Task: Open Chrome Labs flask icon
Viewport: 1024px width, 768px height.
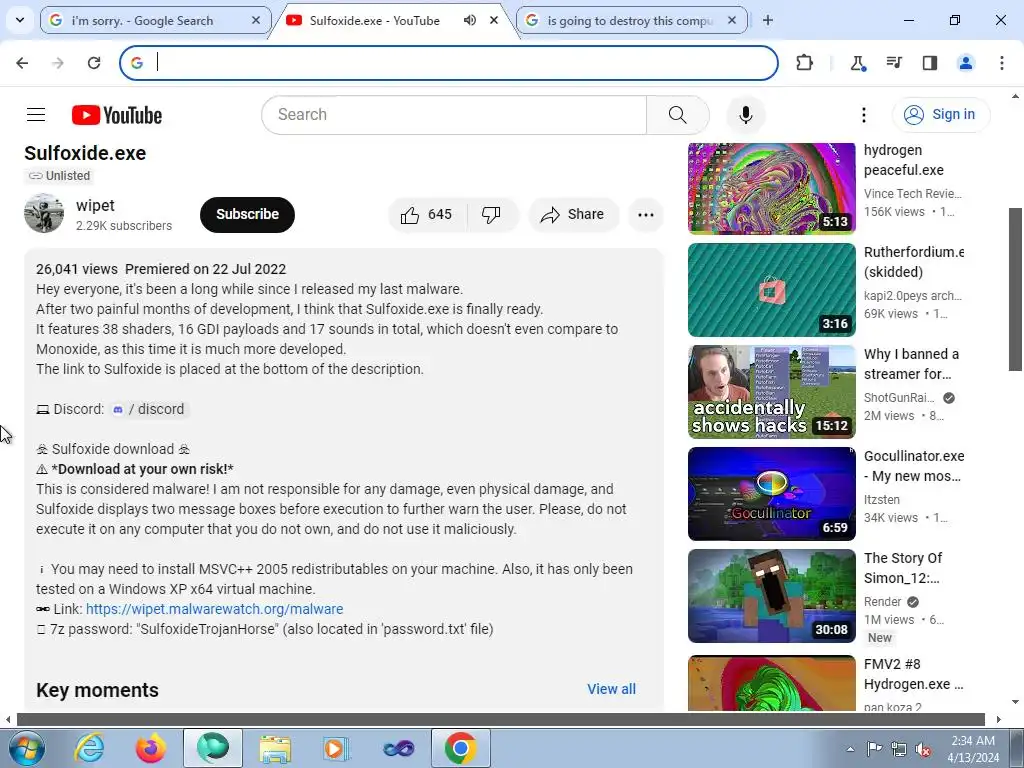Action: pos(857,63)
